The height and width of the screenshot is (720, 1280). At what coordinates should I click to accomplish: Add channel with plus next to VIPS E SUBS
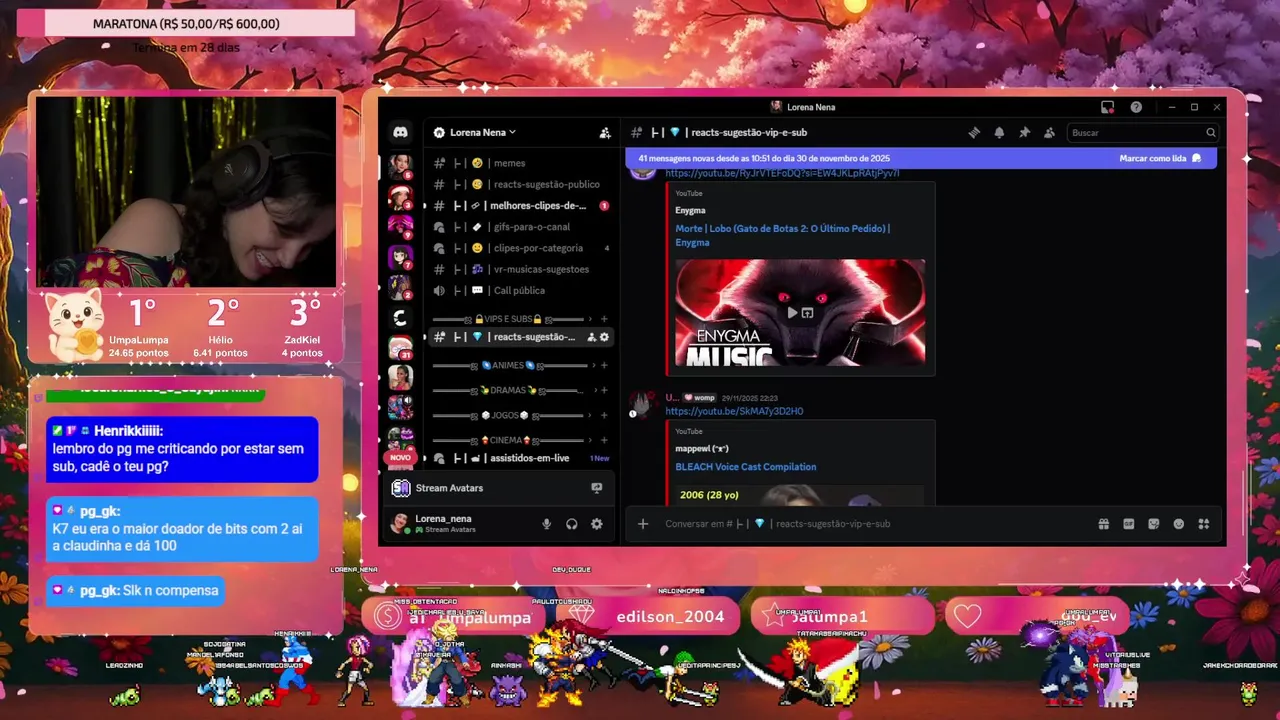[x=603, y=319]
